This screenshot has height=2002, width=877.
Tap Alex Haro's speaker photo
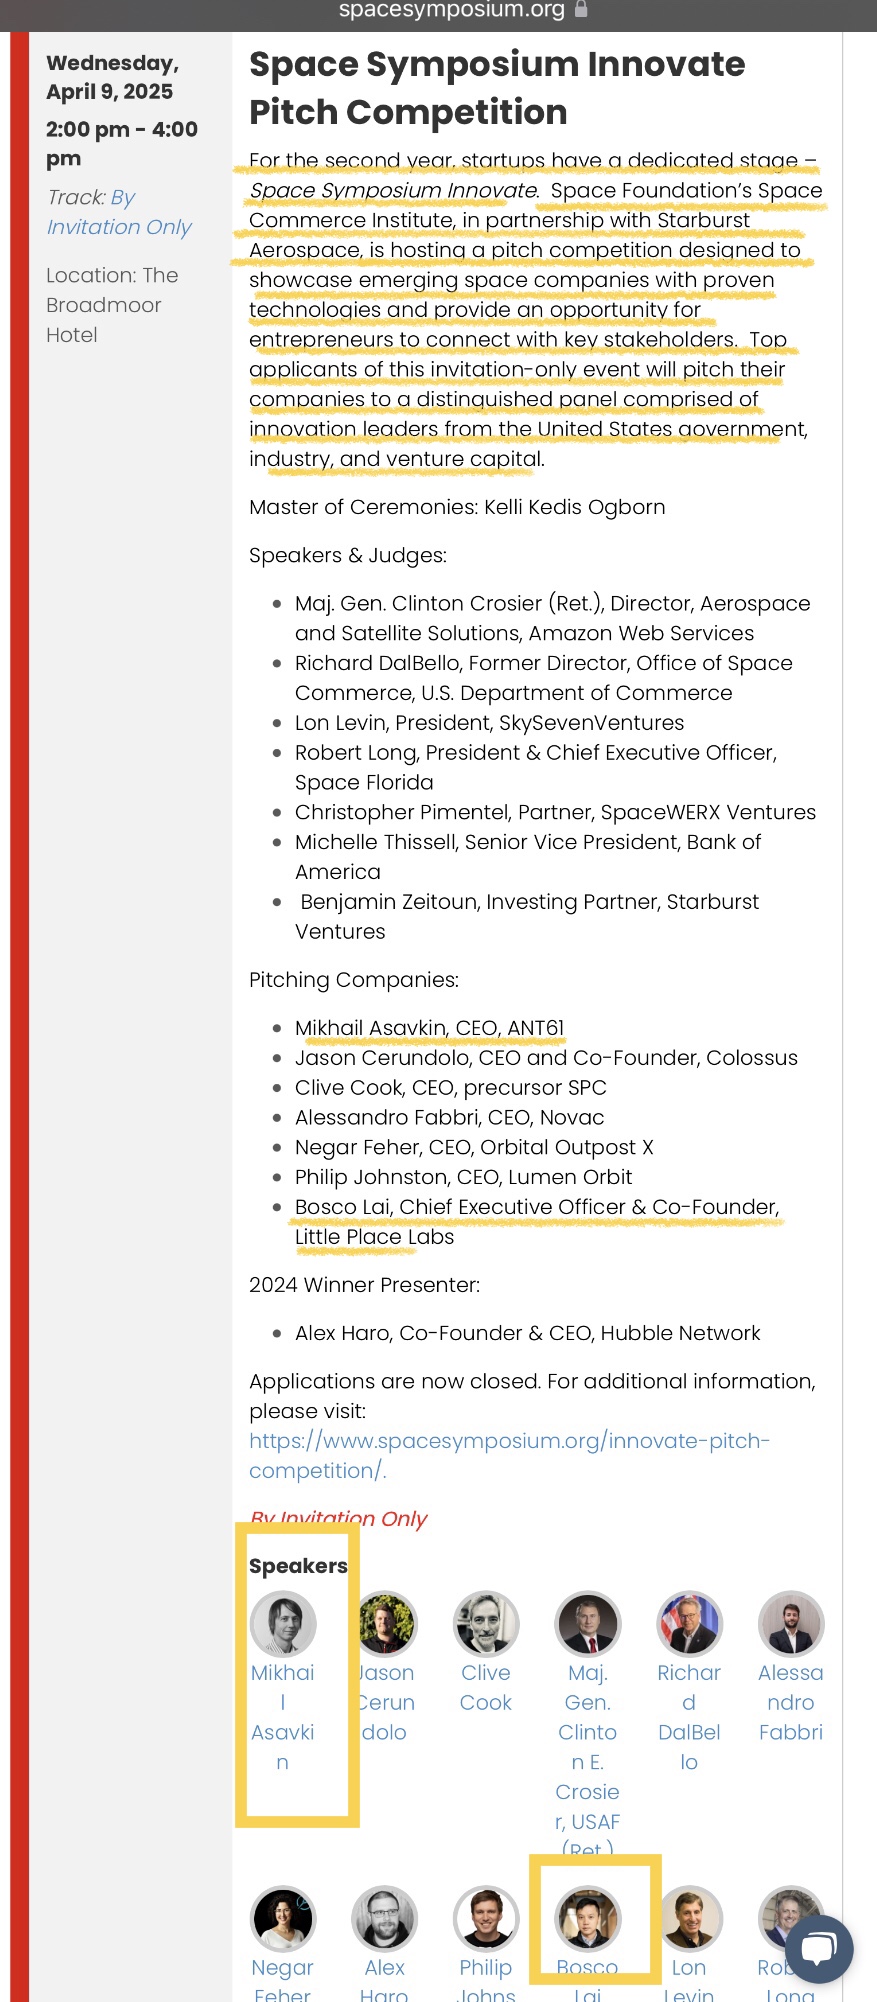click(385, 1918)
